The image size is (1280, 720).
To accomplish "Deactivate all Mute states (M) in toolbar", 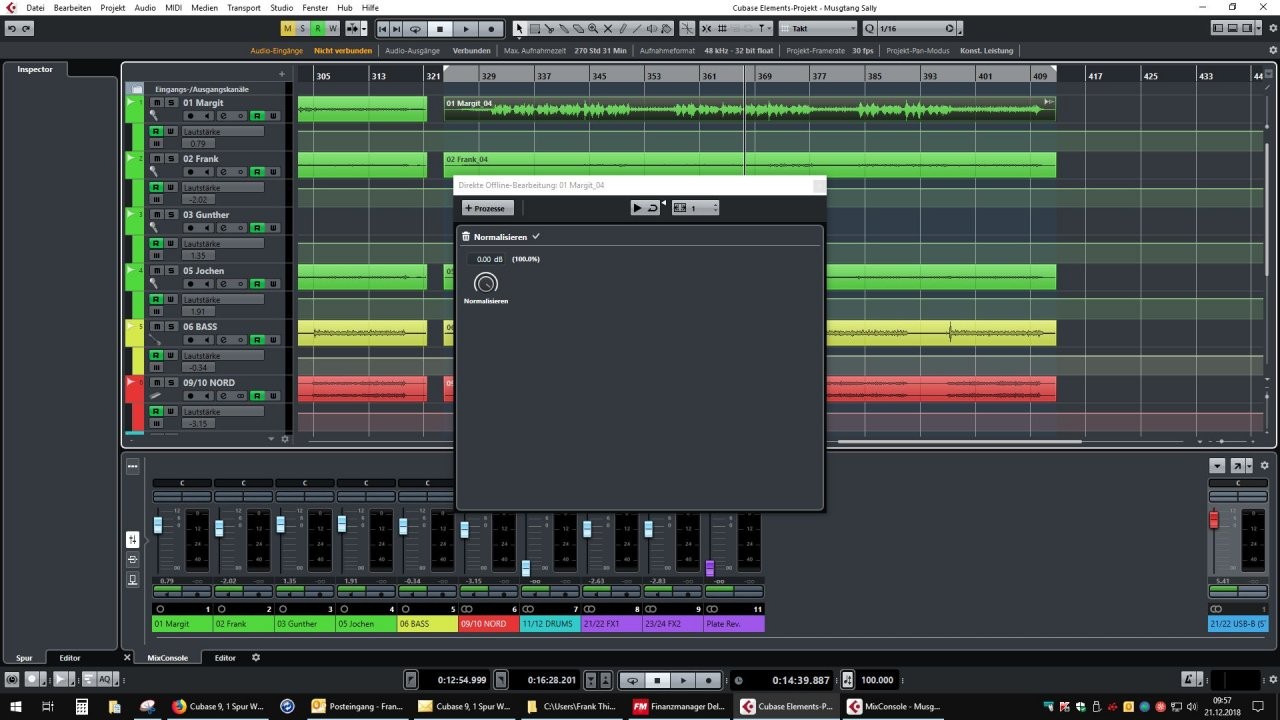I will click(288, 29).
